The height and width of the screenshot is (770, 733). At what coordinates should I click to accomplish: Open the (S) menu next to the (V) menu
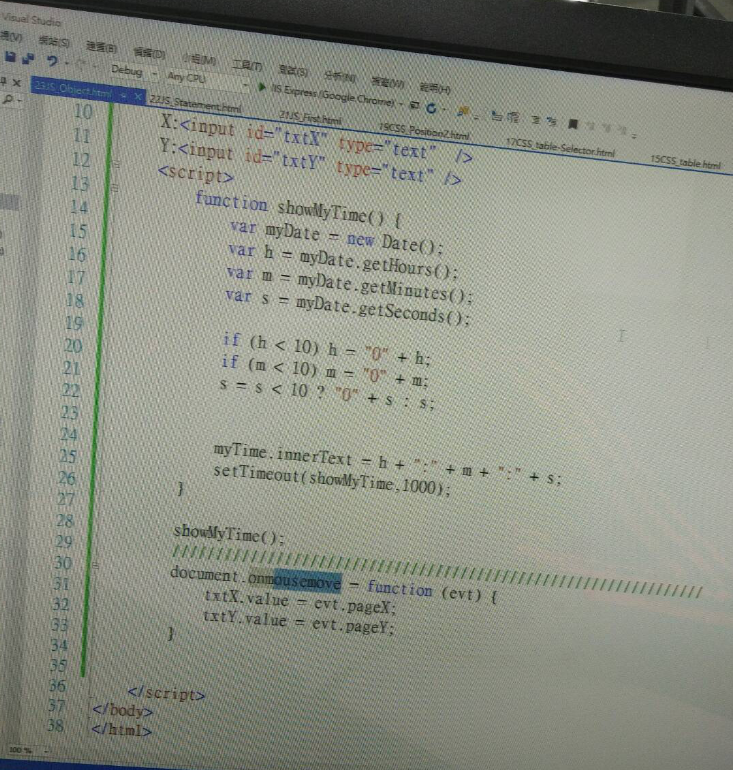[54, 41]
